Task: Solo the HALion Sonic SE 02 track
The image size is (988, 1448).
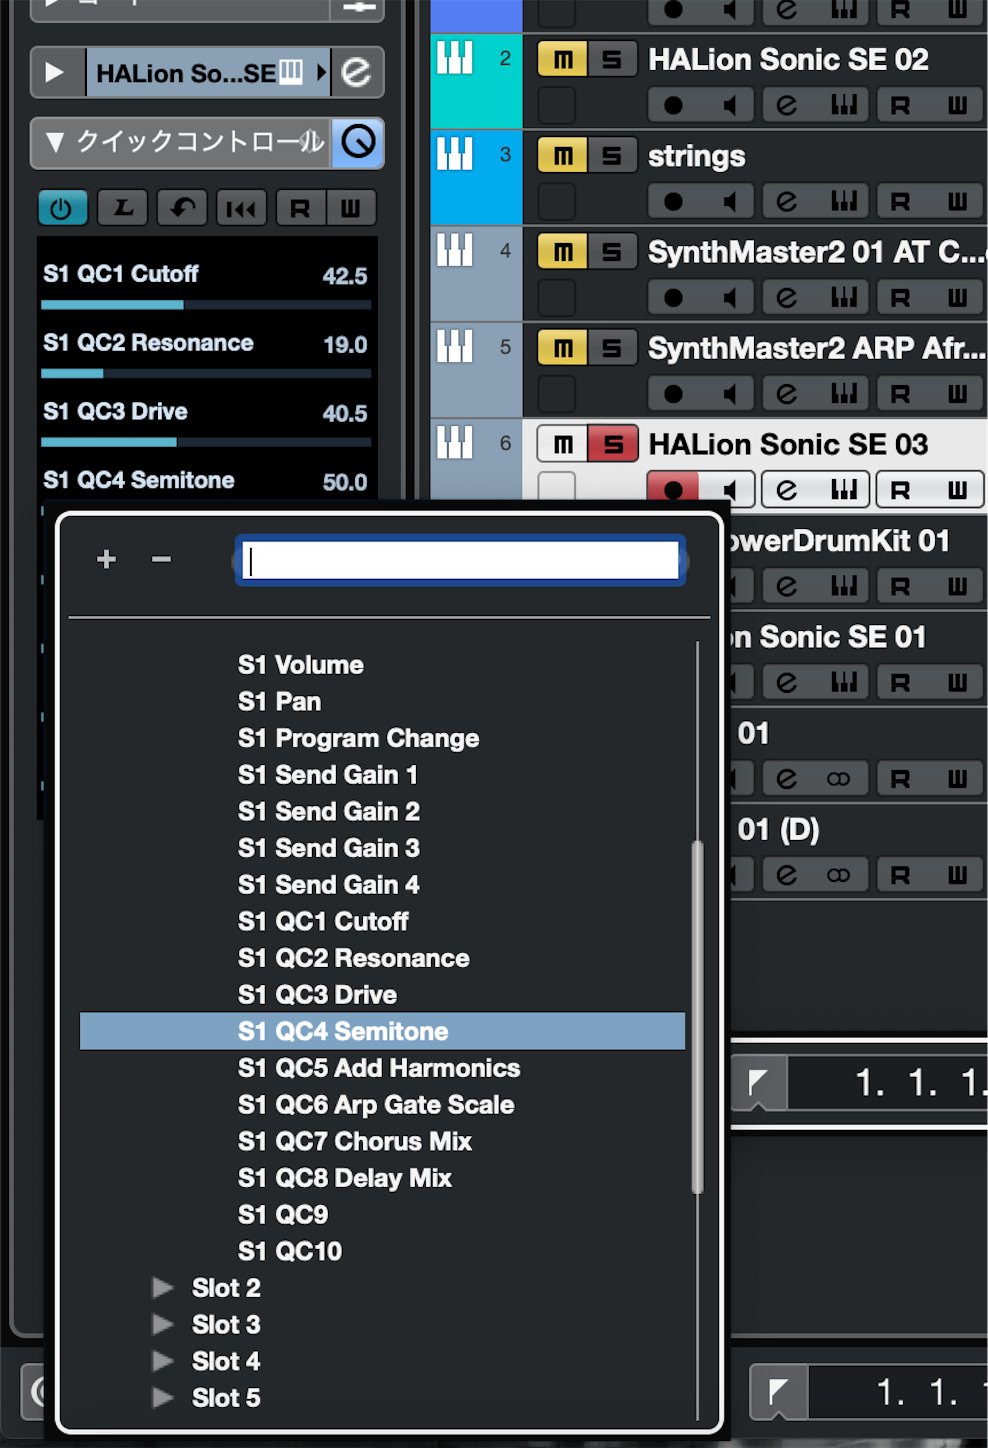Action: [x=612, y=60]
